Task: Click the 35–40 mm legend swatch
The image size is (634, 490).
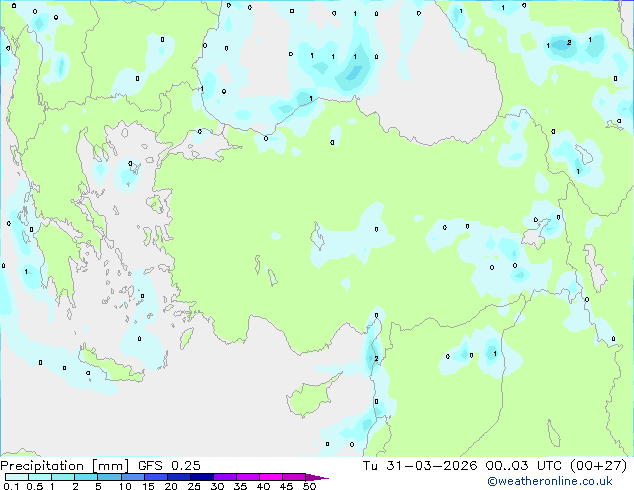Action: point(247,477)
